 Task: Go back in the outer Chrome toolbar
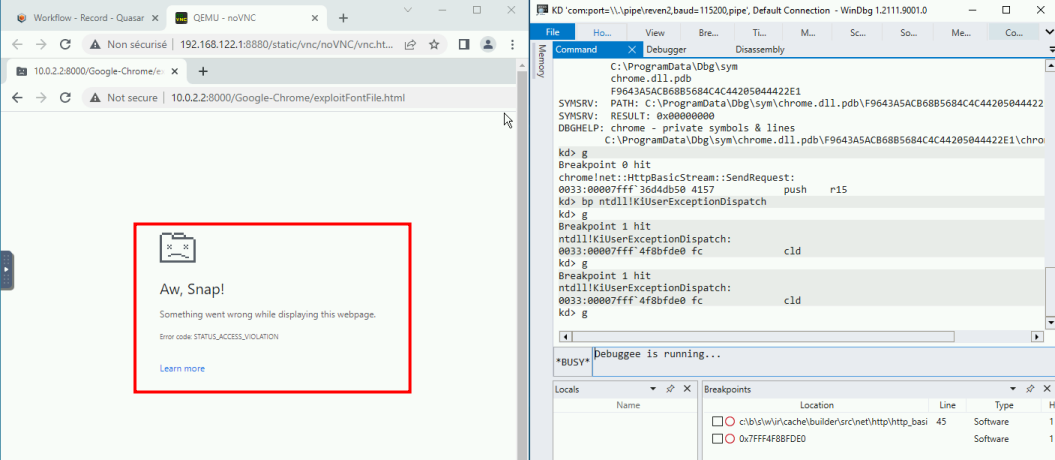coord(17,44)
